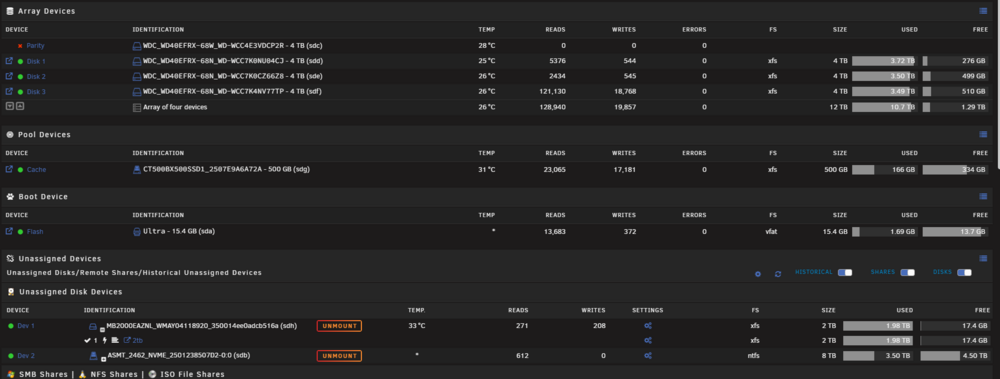Viewport: 1000px width, 379px height.
Task: Open device settings gears for Dev 1
Action: click(647, 326)
